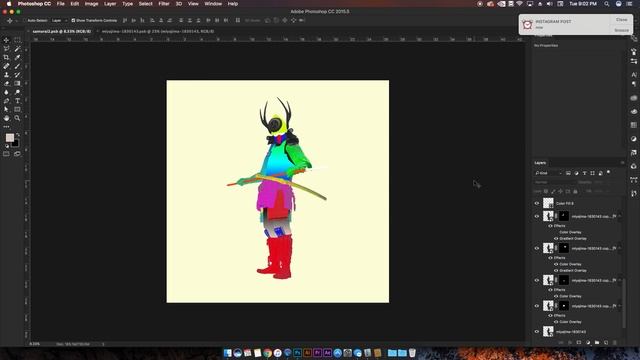Select the Hand tool
640x360 pixels.
(x=6, y=118)
